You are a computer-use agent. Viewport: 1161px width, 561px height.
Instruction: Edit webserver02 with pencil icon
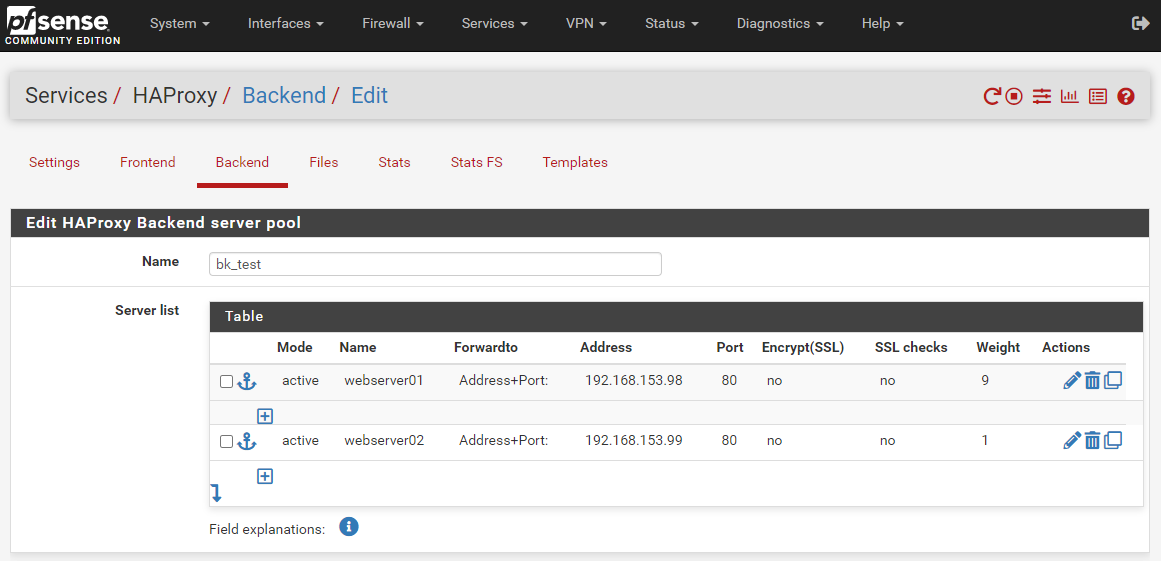click(1071, 441)
